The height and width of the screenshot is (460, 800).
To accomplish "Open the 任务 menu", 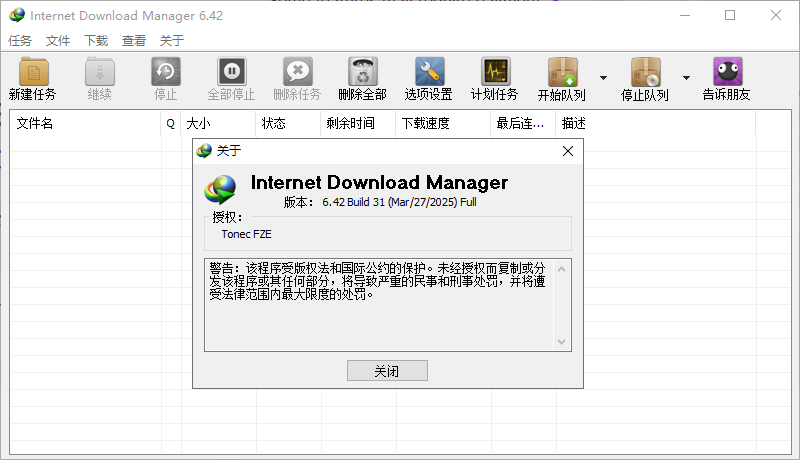I will coord(20,40).
